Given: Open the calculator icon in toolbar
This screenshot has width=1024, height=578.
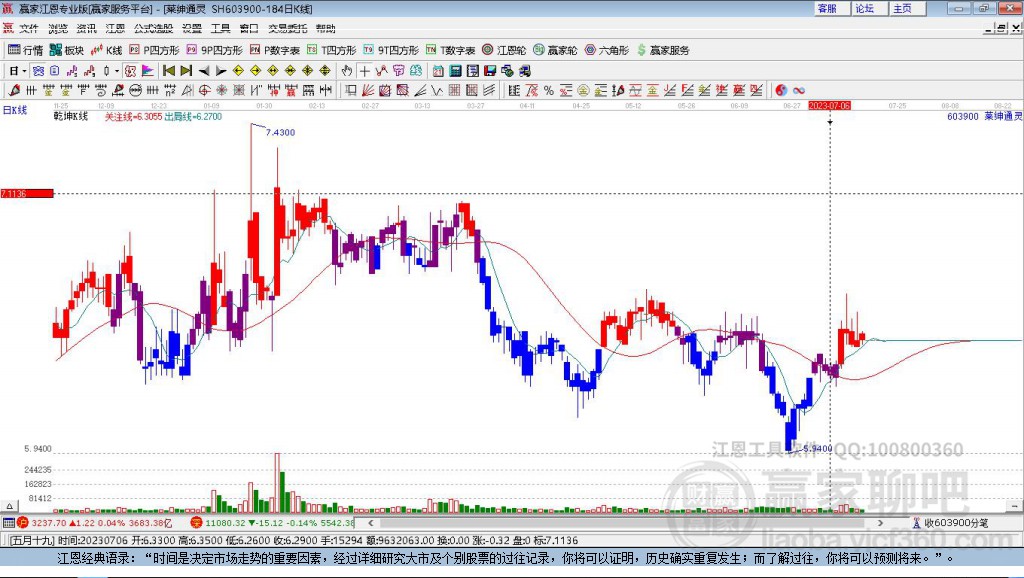Looking at the screenshot, I should pos(456,71).
